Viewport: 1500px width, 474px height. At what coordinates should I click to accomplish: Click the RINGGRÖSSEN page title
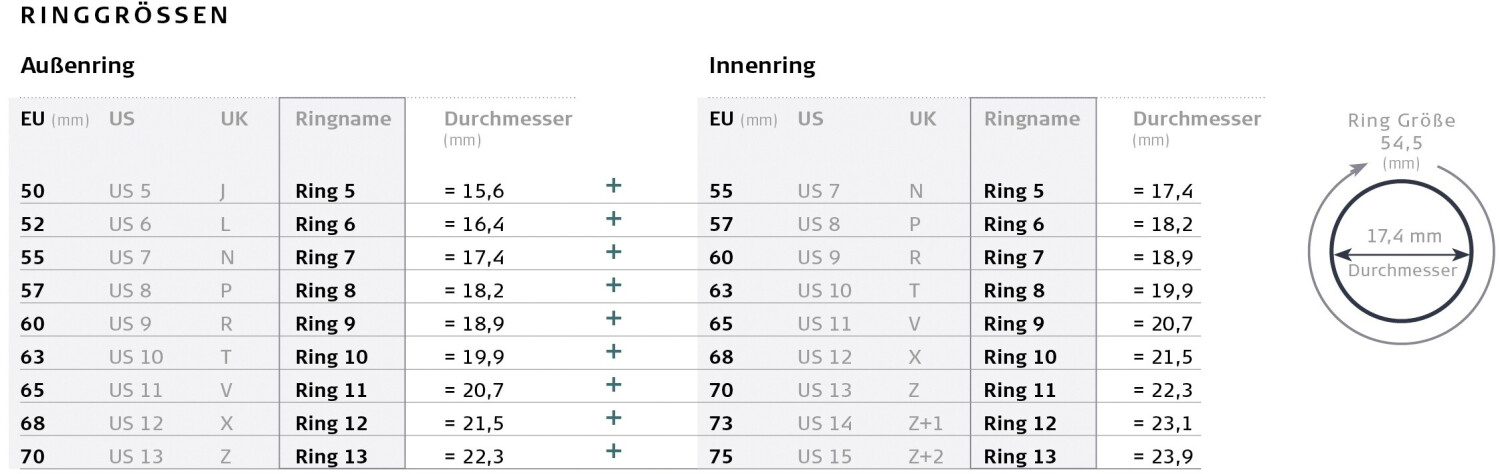tap(124, 15)
